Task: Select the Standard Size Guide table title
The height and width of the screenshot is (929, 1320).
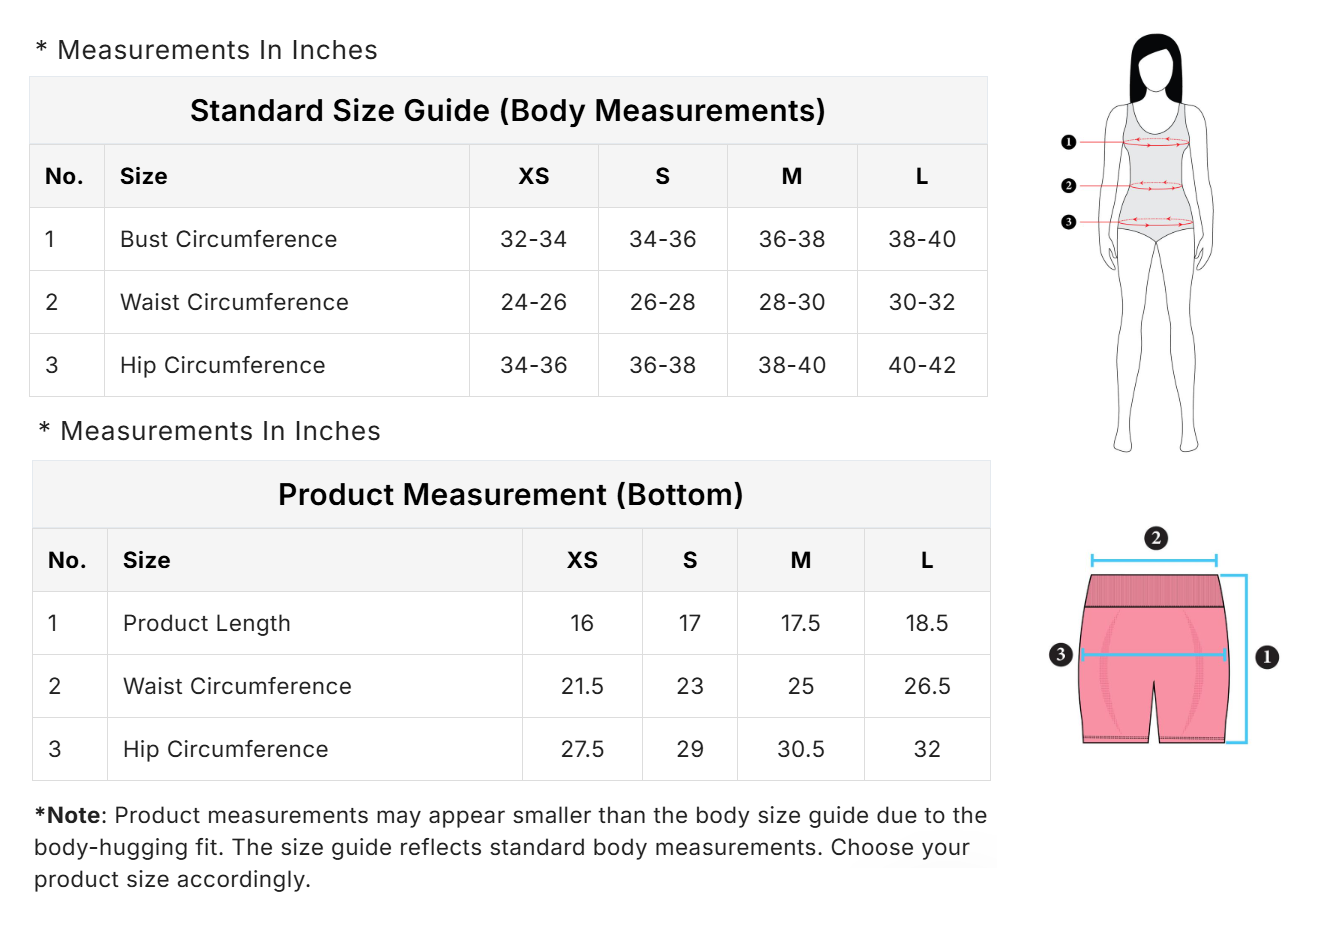Action: [507, 111]
